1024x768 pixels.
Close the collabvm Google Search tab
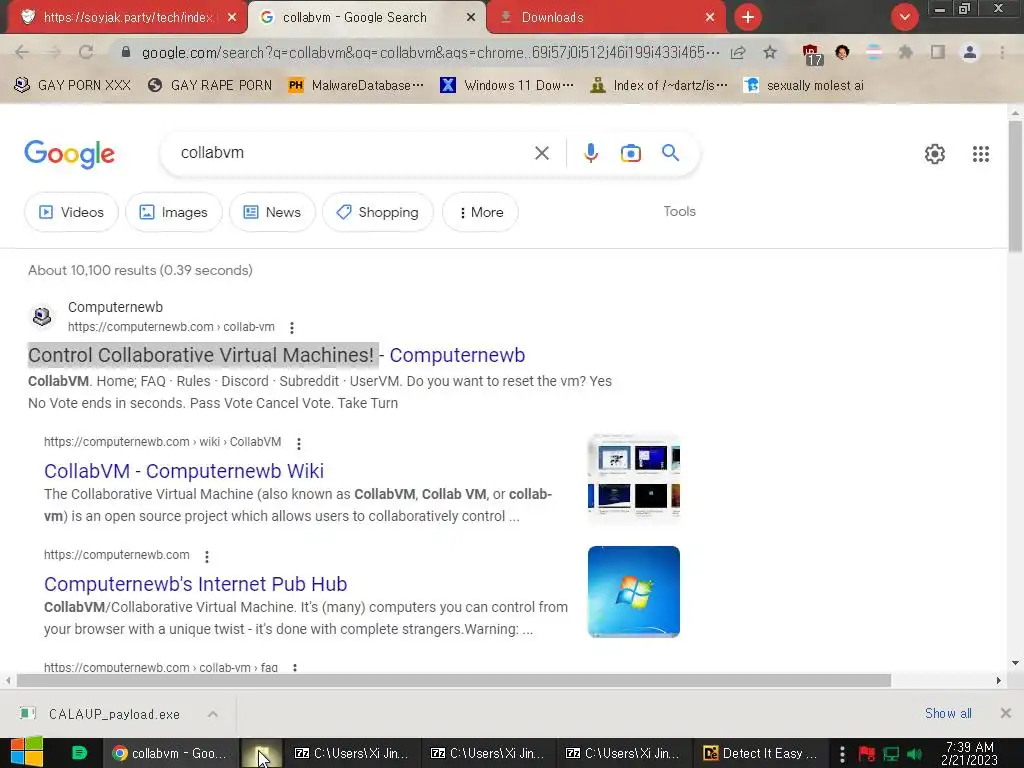pos(471,17)
